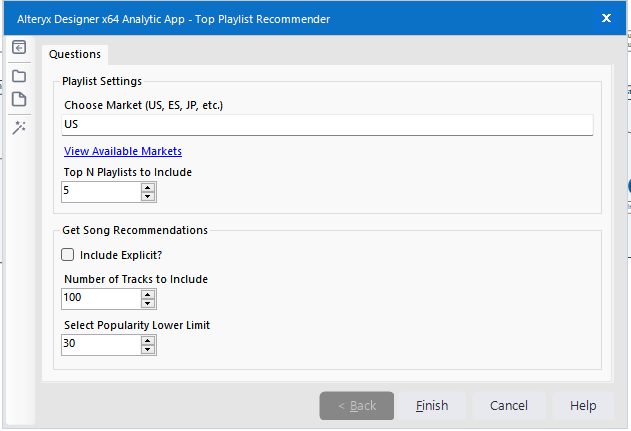Click the collapse sidebar arrow icon
This screenshot has width=631, height=431.
coord(19,48)
